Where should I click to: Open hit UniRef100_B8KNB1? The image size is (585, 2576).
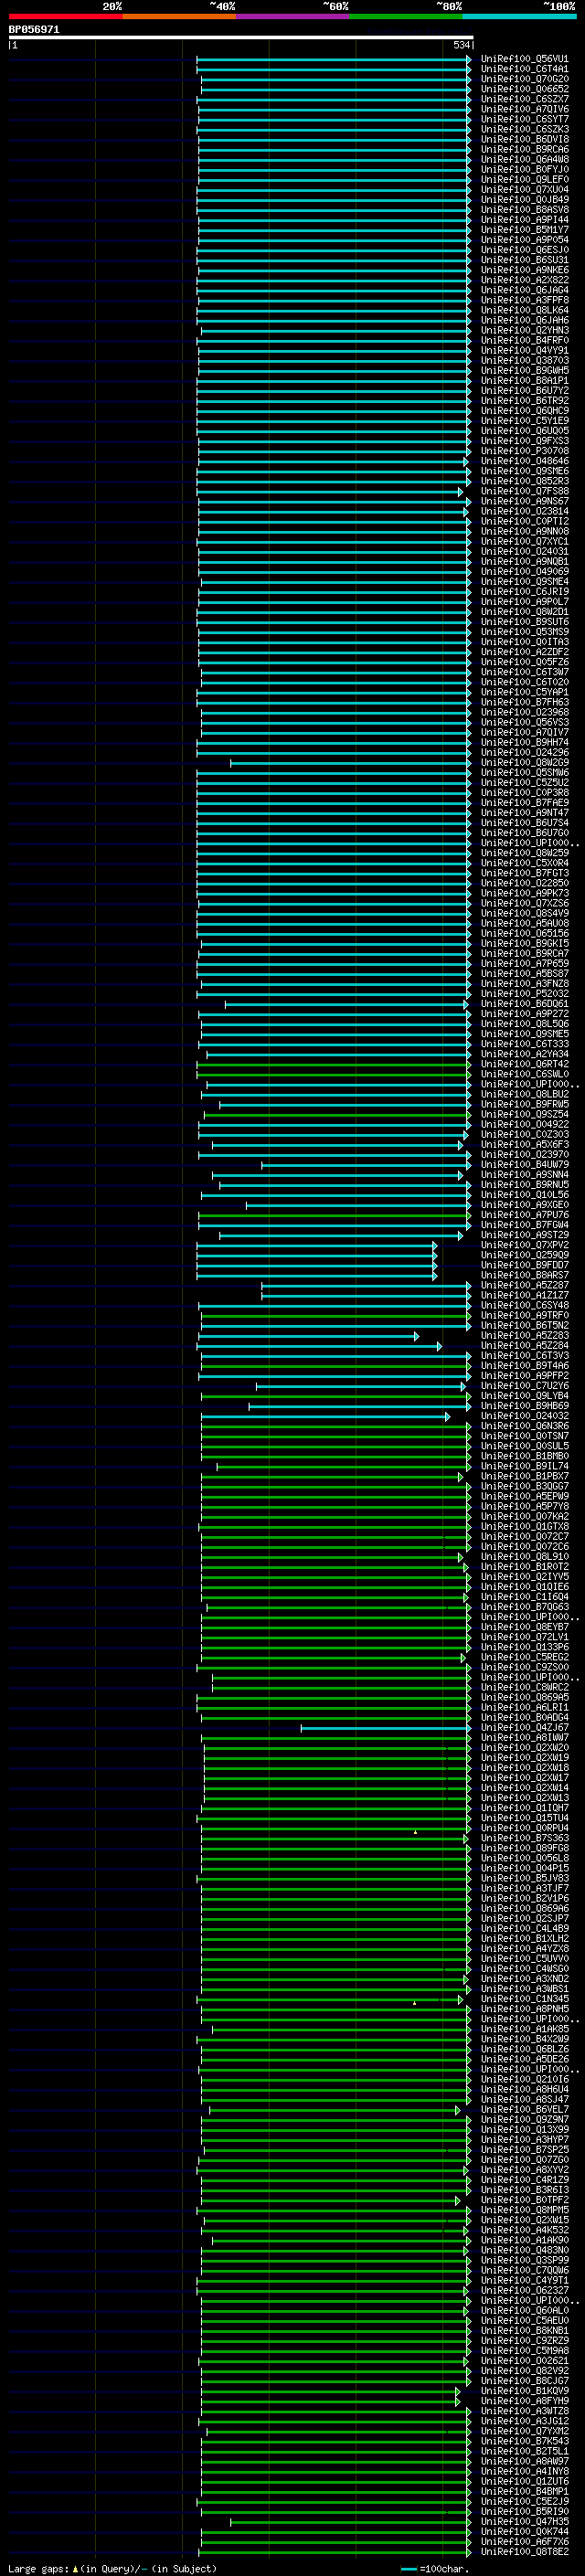tap(524, 2331)
